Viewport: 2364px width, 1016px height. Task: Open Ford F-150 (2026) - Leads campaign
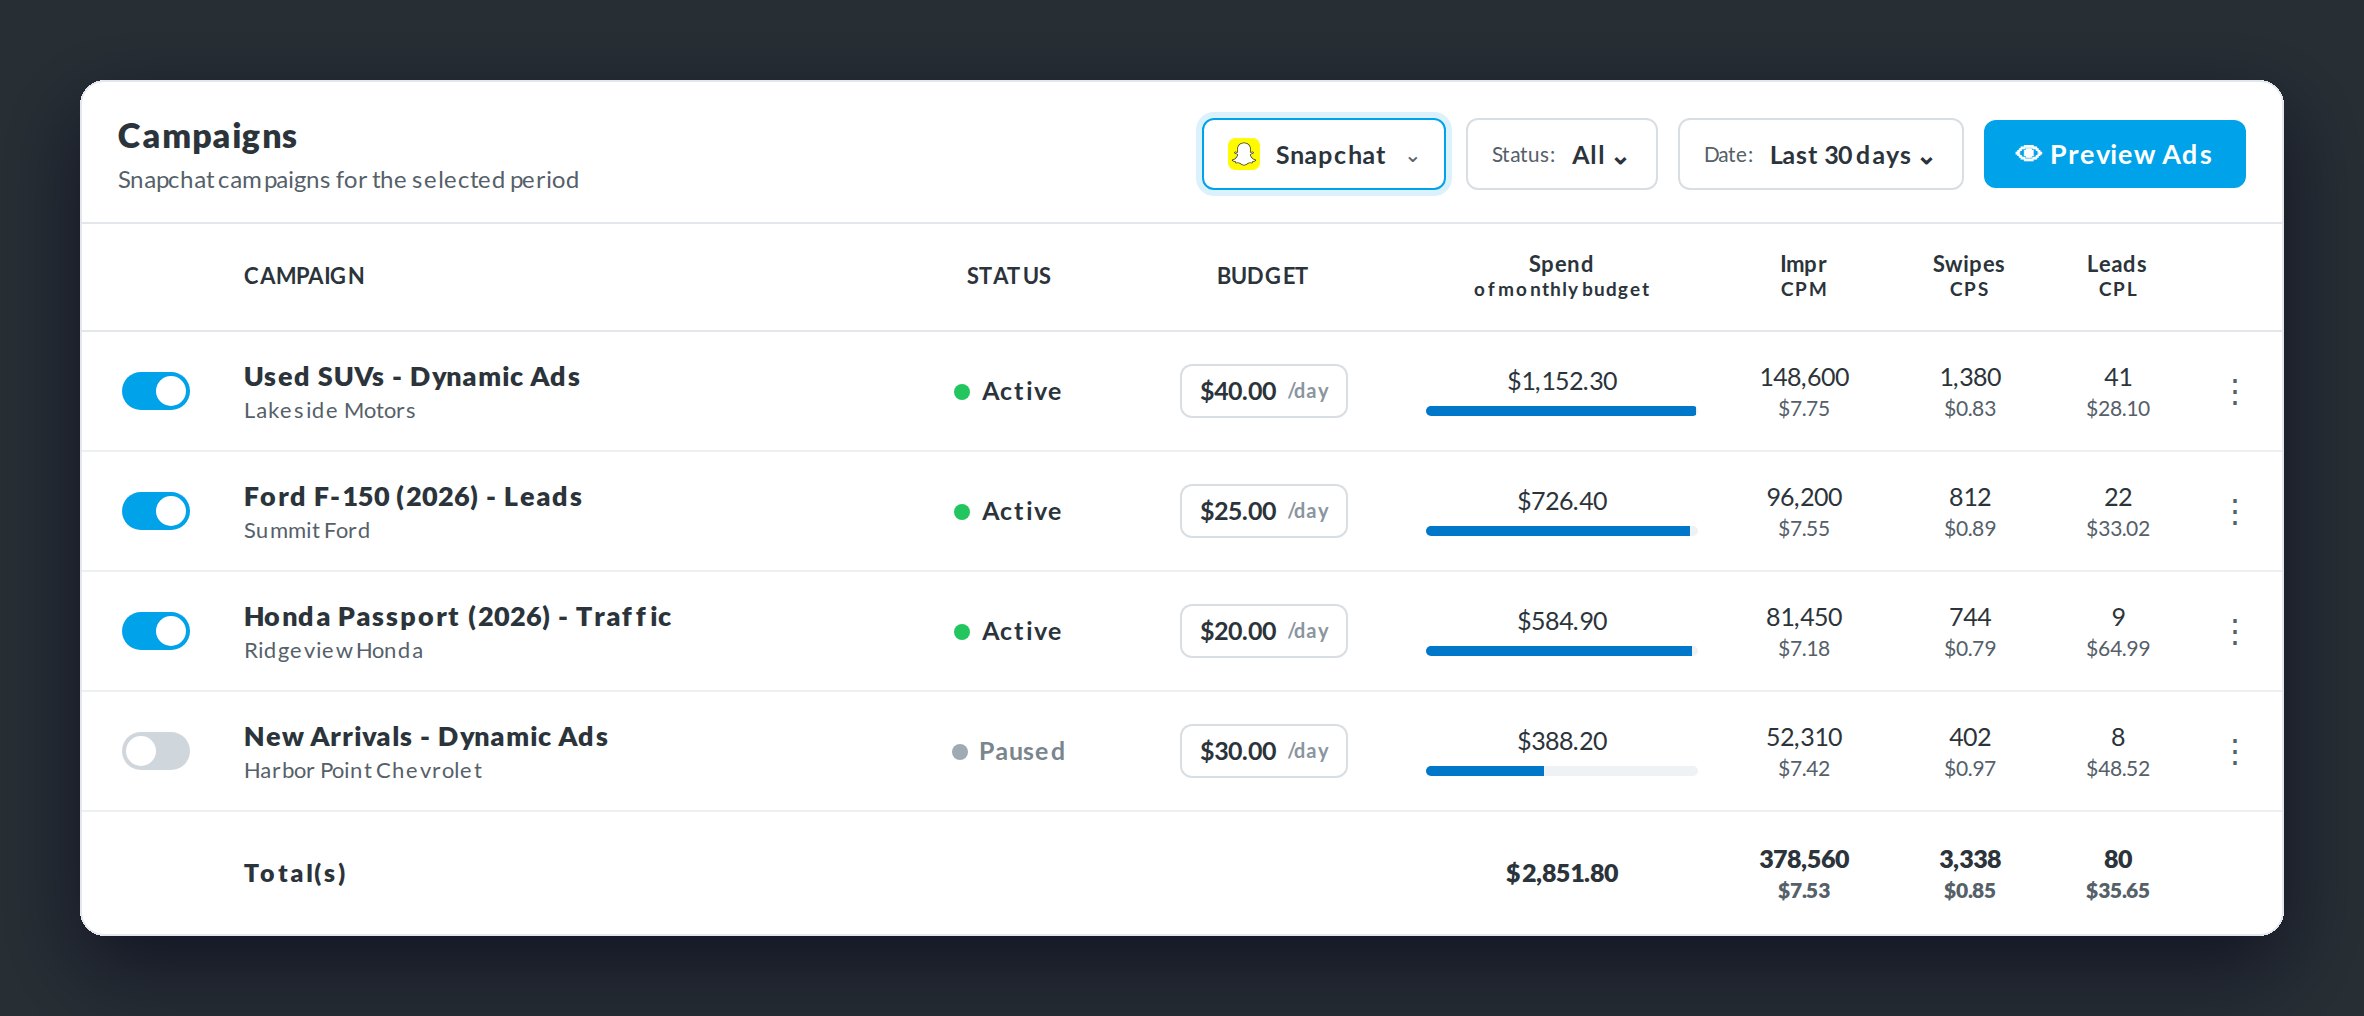(x=413, y=497)
